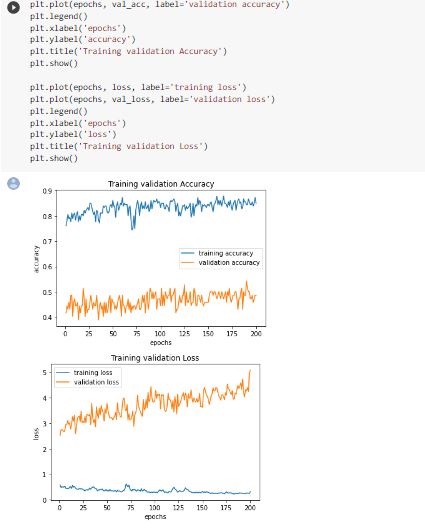425x529 pixels.
Task: Select the Training validation Accuracy chart image
Action: coord(150,263)
